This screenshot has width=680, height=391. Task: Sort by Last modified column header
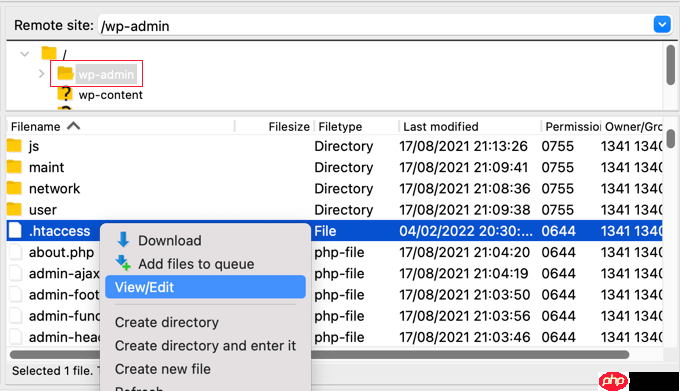[x=441, y=127]
